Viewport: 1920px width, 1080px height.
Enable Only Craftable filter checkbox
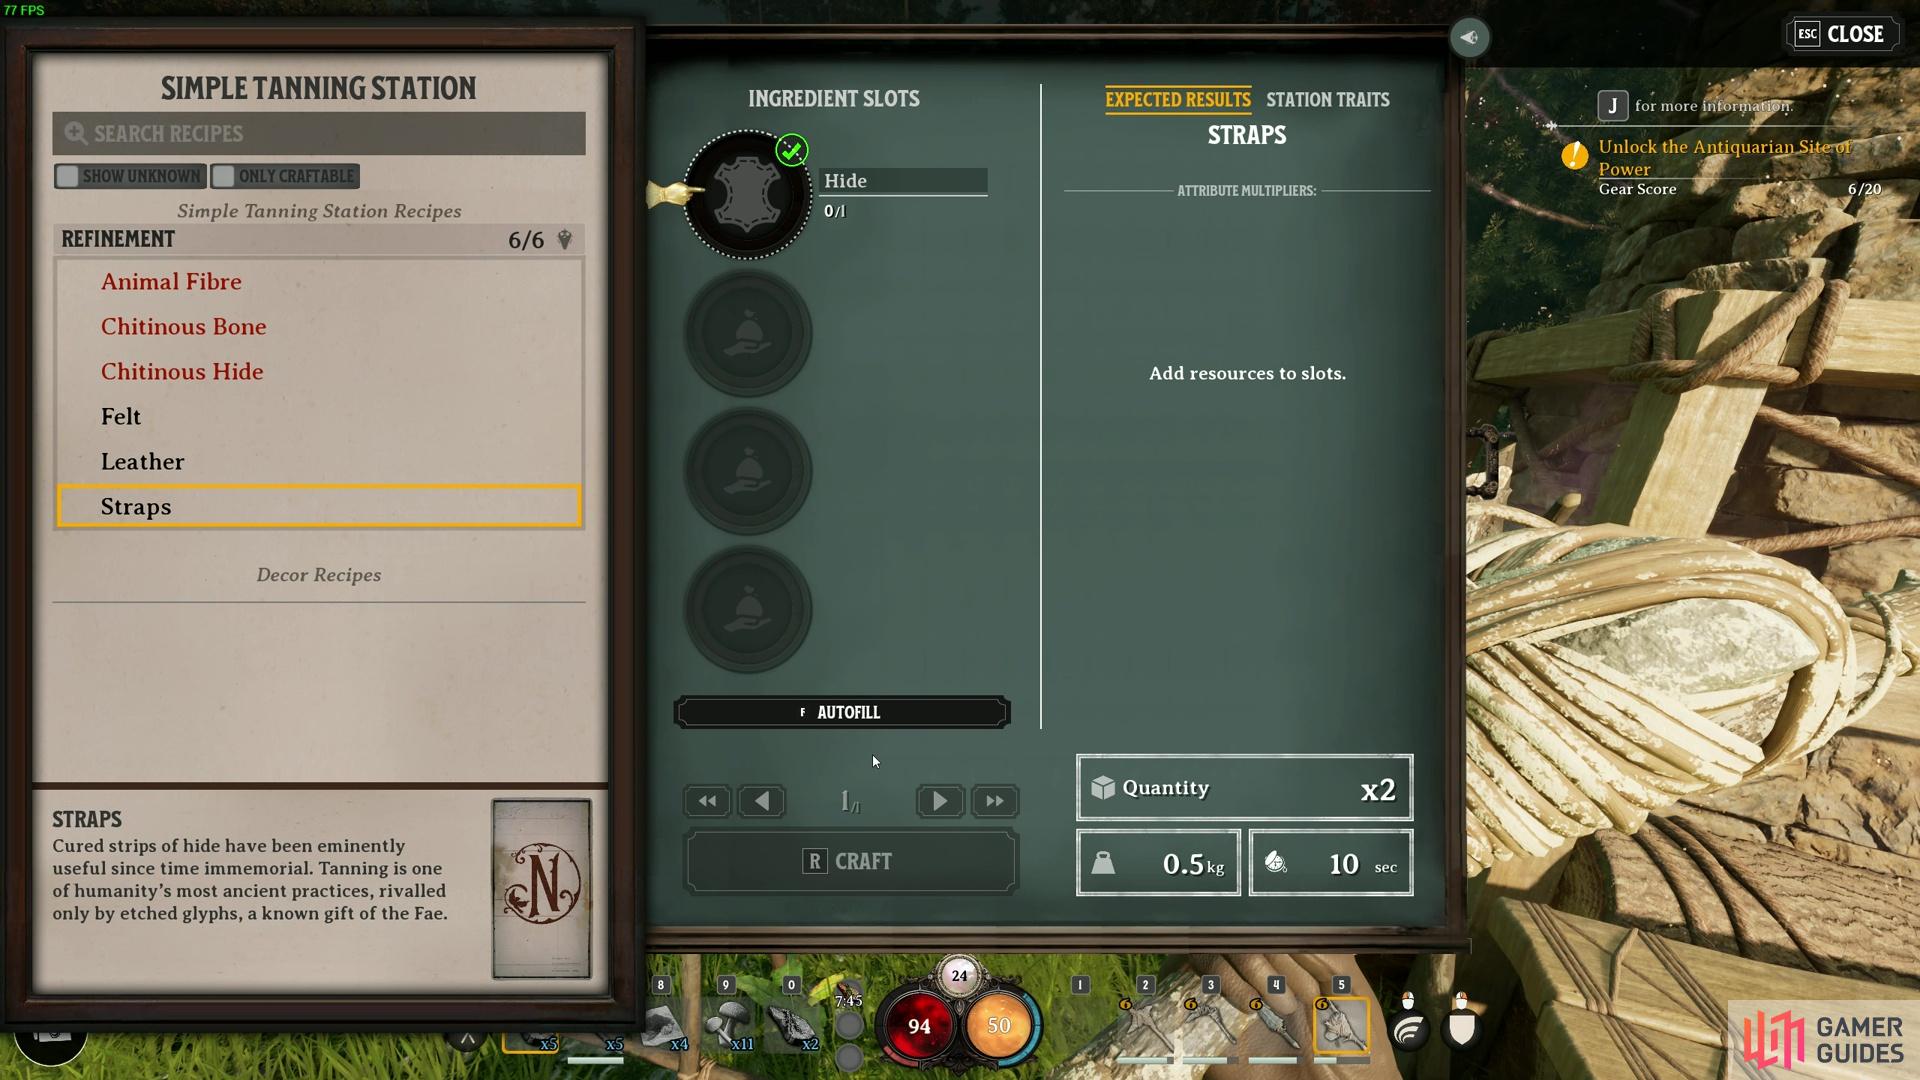point(222,175)
